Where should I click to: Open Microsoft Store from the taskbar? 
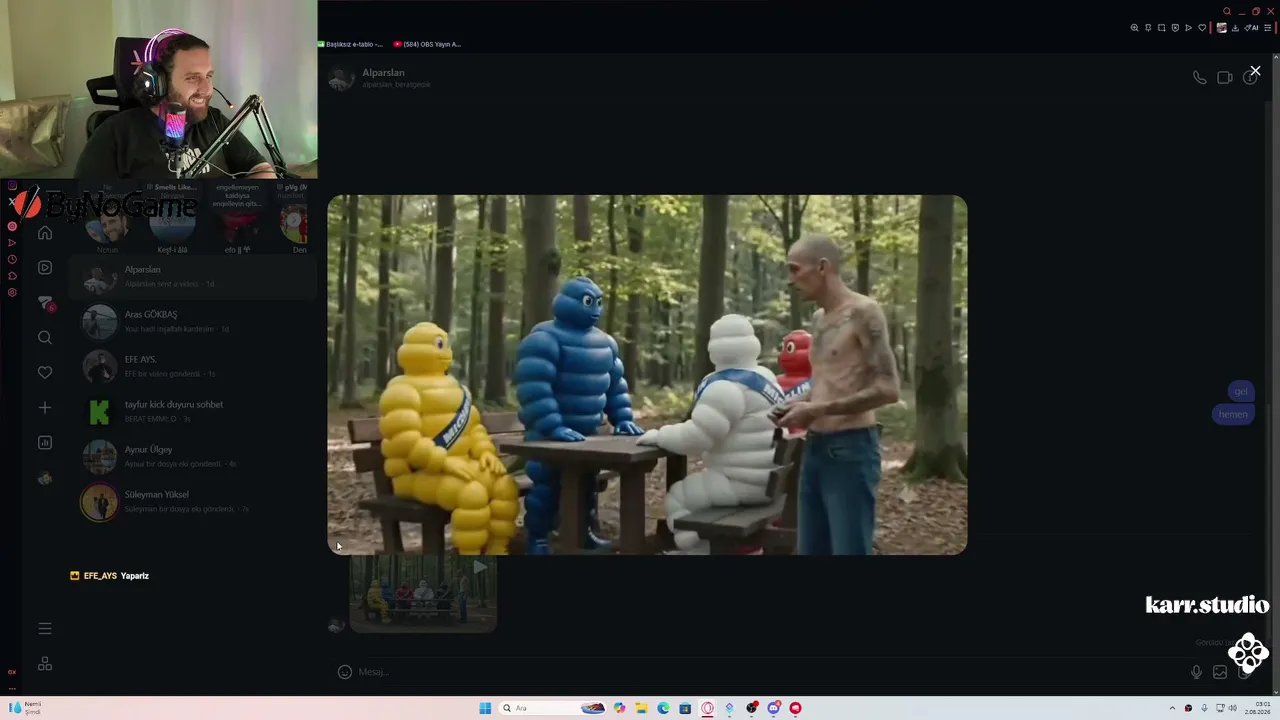tap(685, 708)
